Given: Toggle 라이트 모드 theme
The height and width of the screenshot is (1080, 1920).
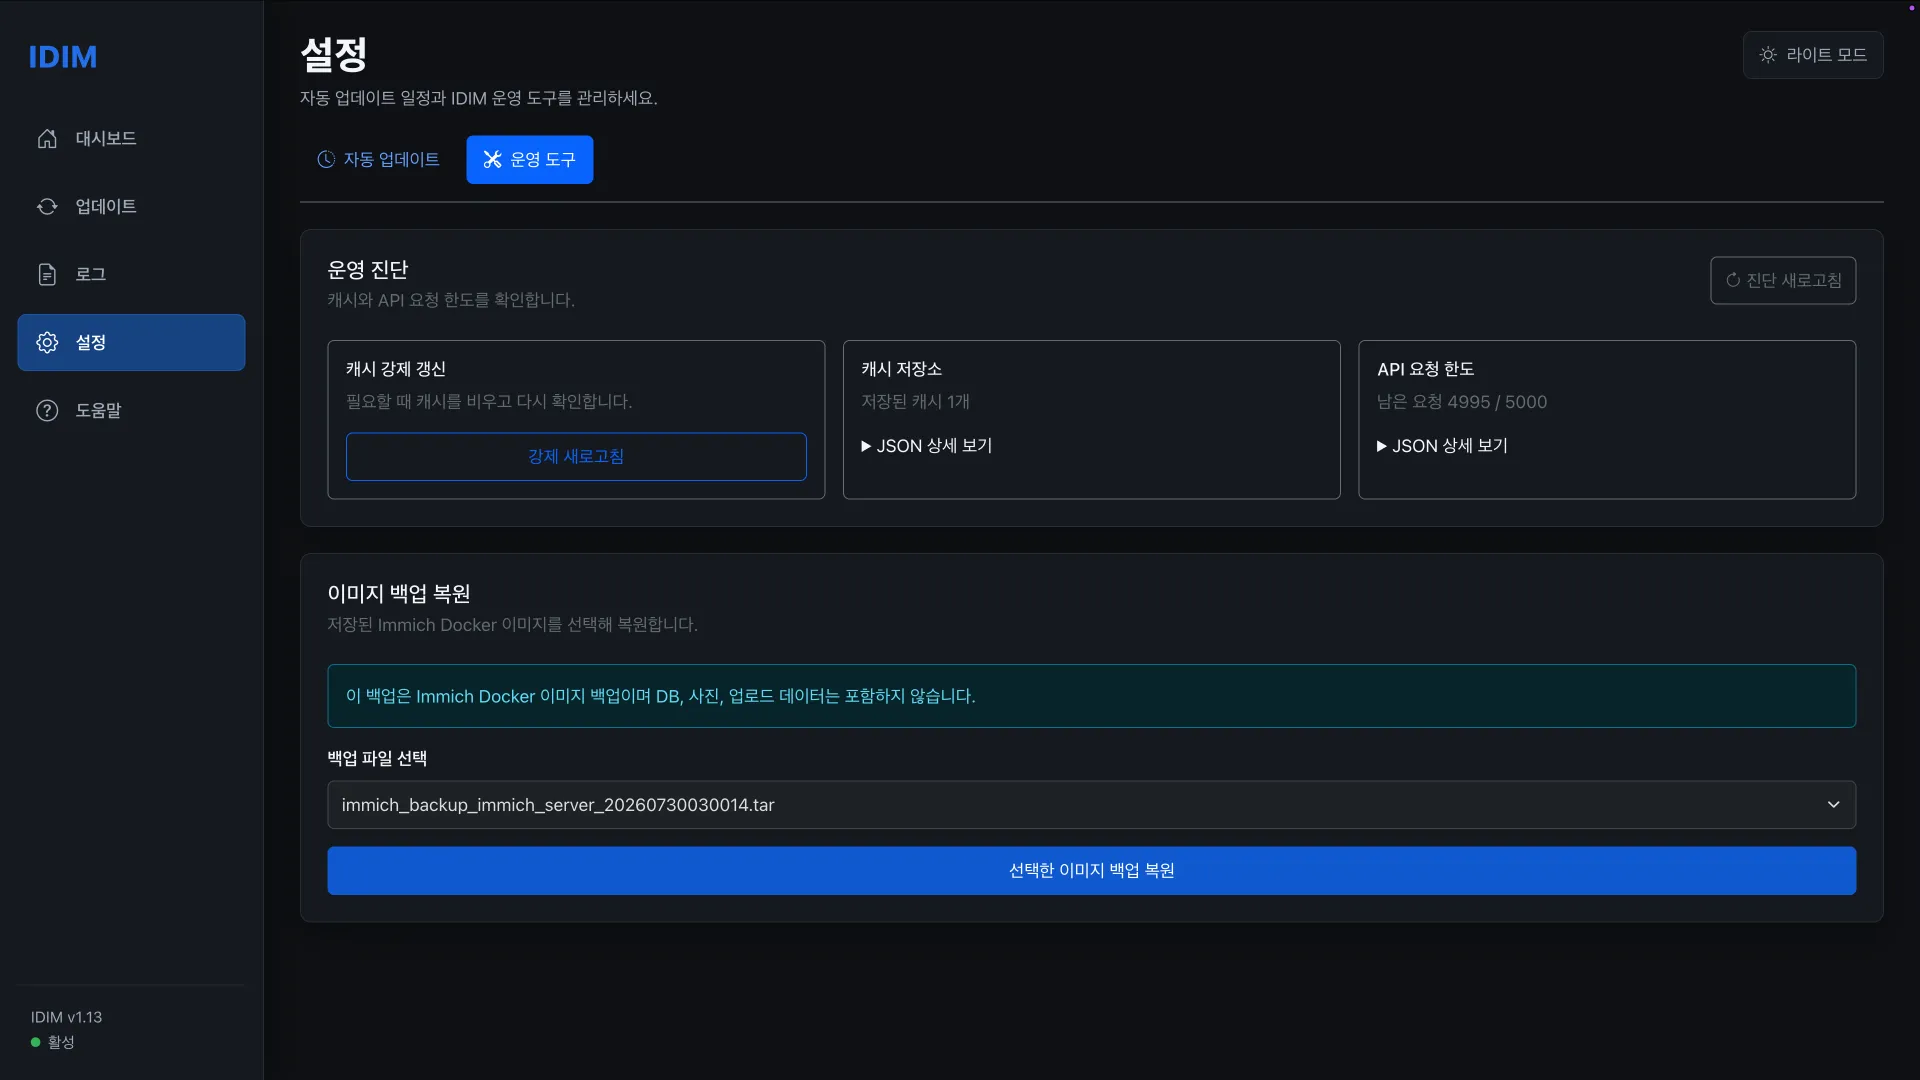Looking at the screenshot, I should tap(1813, 55).
